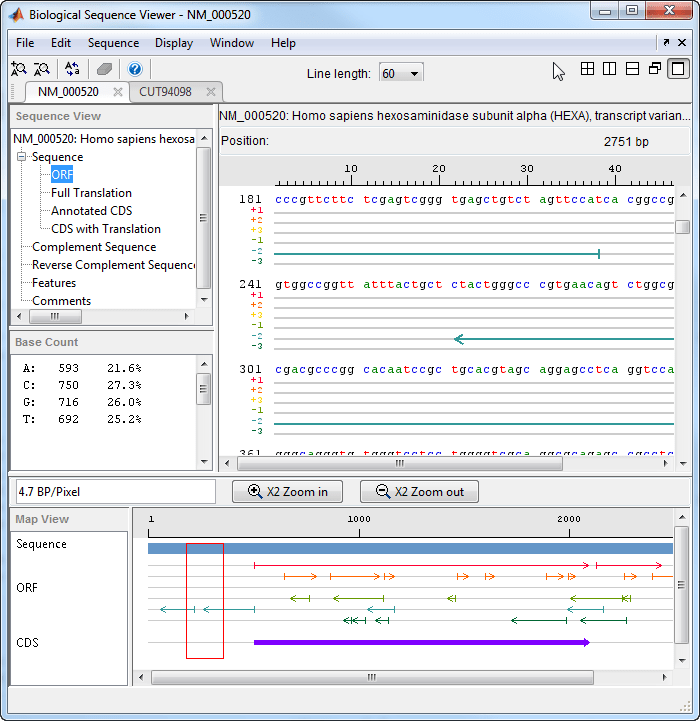Click Map View scroll right arrow
Viewport: 700px width, 721px height.
[665, 677]
